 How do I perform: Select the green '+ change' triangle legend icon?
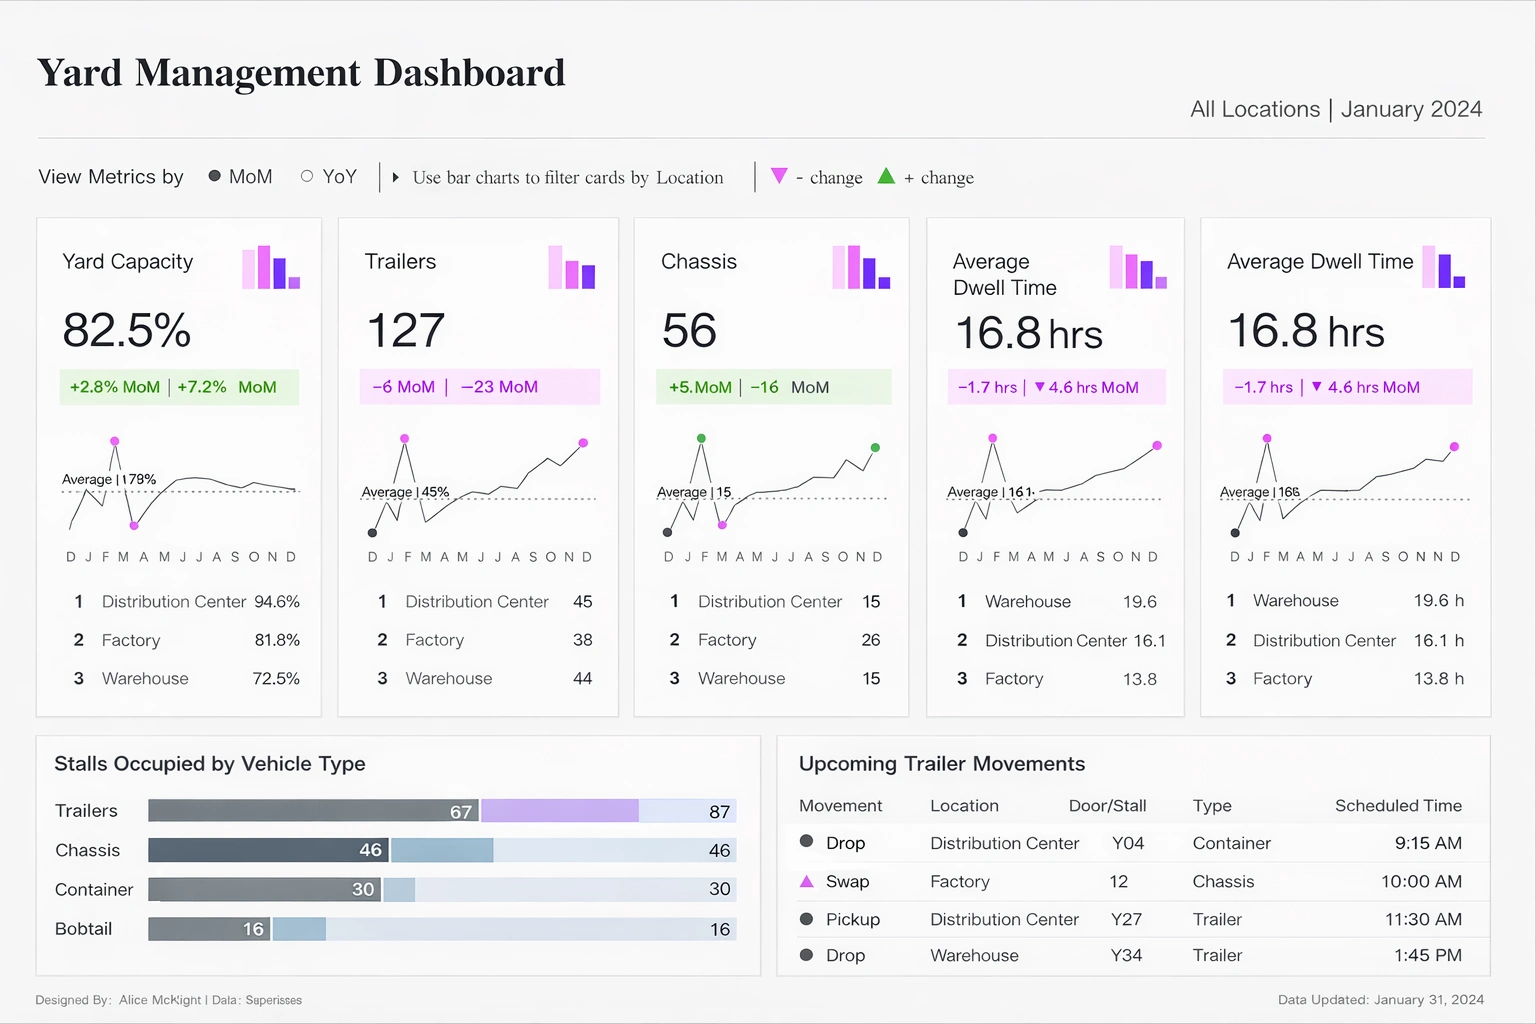pos(886,176)
